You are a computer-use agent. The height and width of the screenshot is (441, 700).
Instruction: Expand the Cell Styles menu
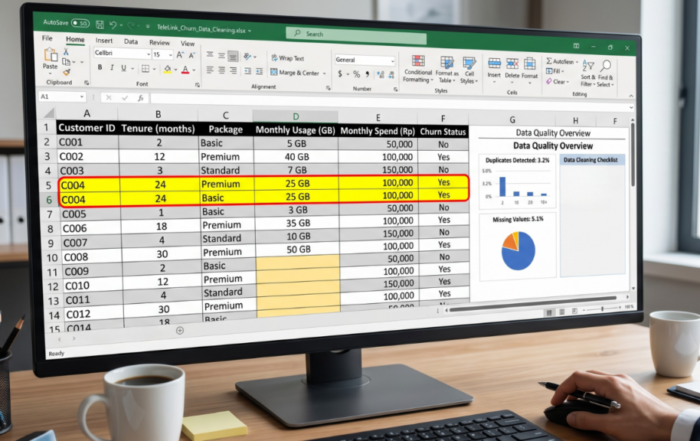tap(469, 70)
